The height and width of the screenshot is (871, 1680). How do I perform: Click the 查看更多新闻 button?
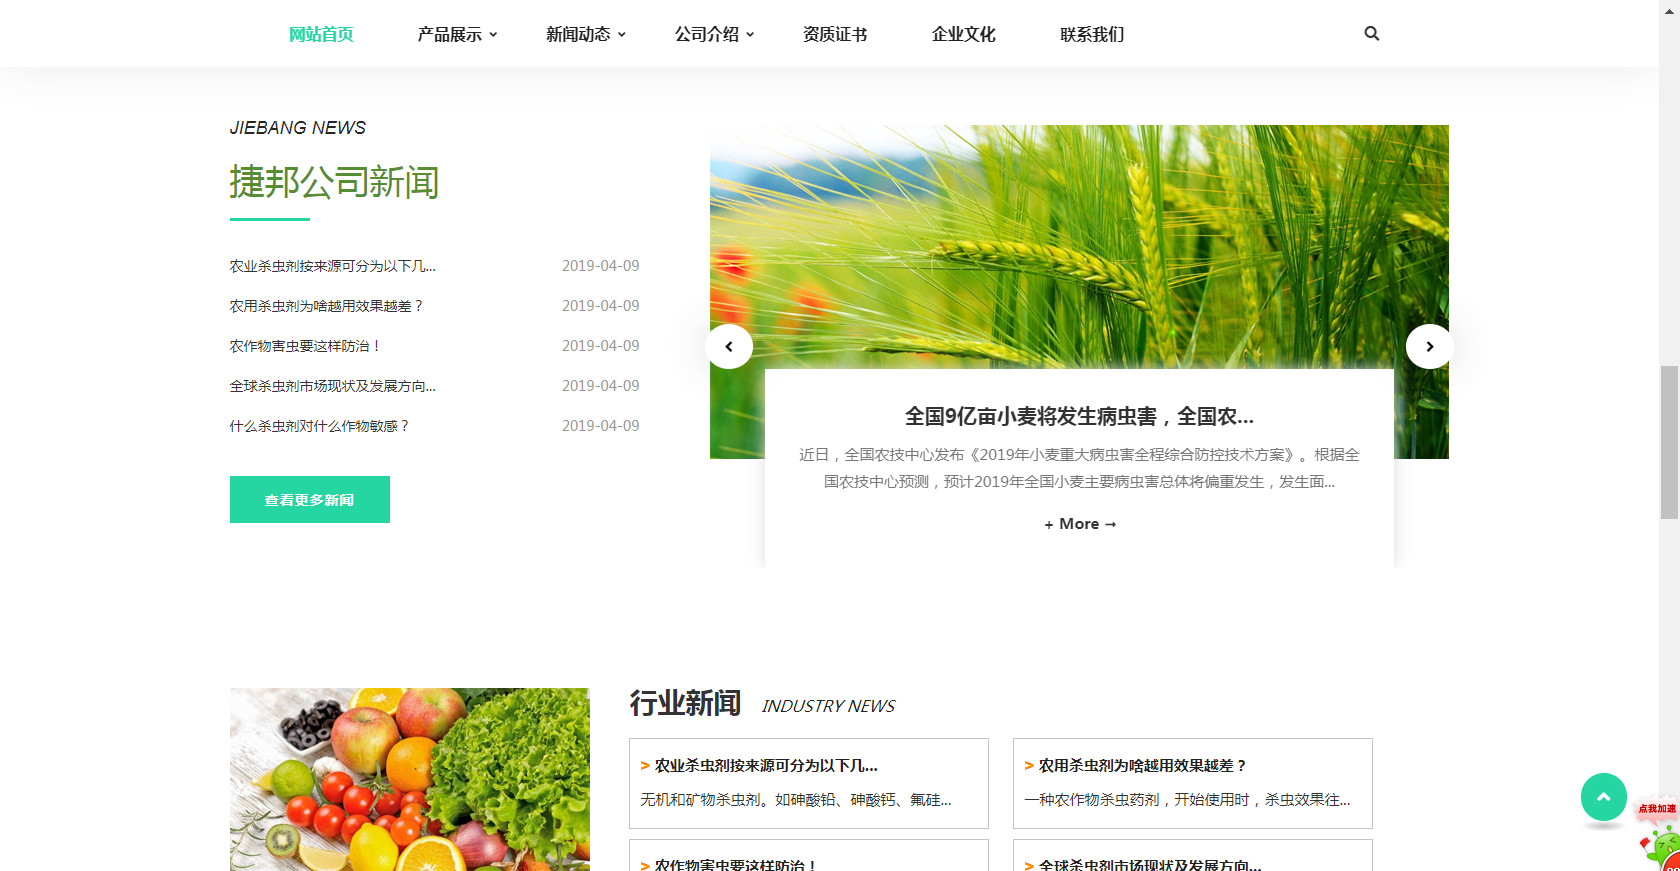(x=310, y=500)
